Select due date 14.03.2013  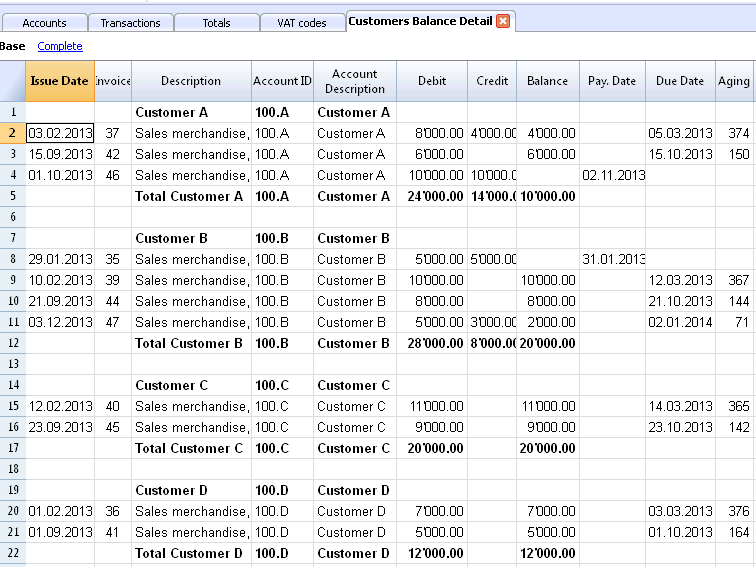(680, 406)
